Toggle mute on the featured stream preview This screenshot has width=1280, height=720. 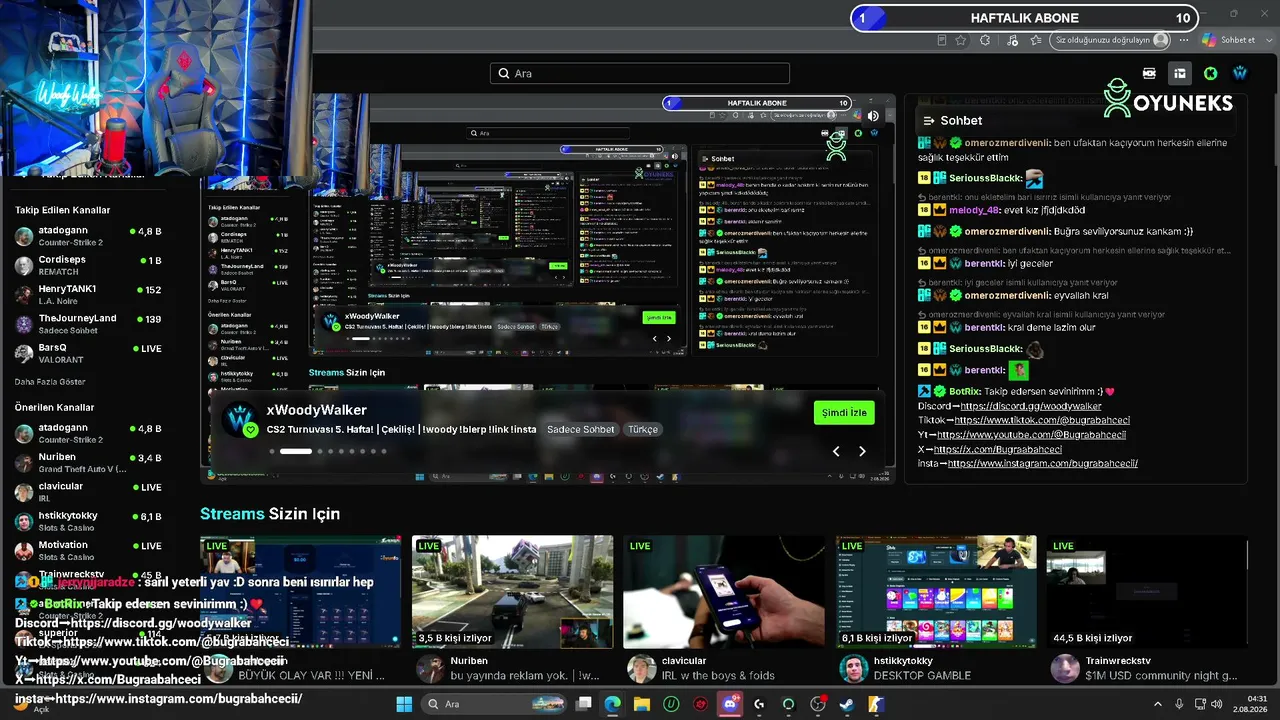pos(873,116)
